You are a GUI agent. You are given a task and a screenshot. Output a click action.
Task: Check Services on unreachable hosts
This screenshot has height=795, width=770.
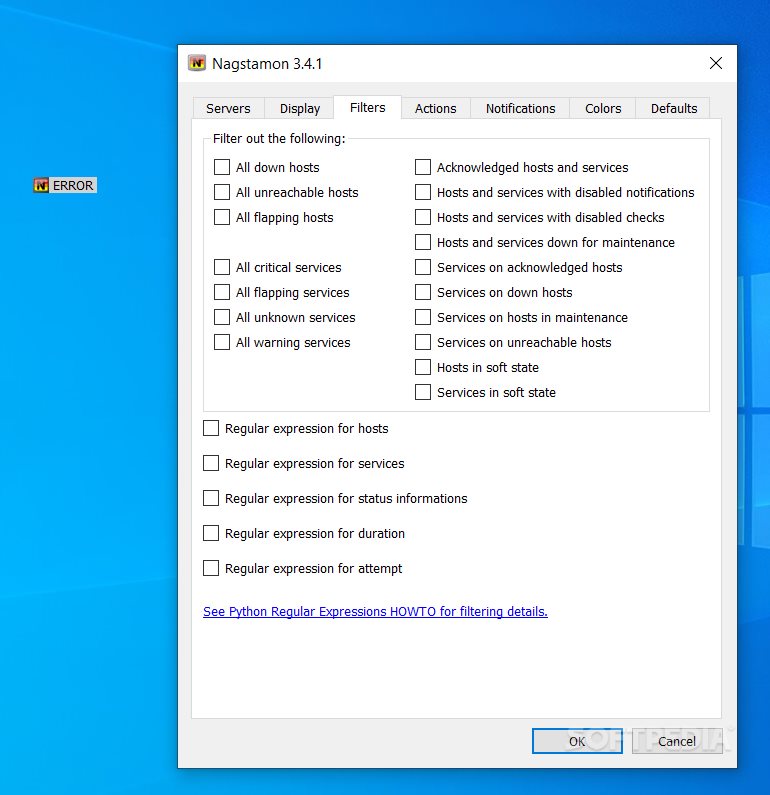point(423,342)
